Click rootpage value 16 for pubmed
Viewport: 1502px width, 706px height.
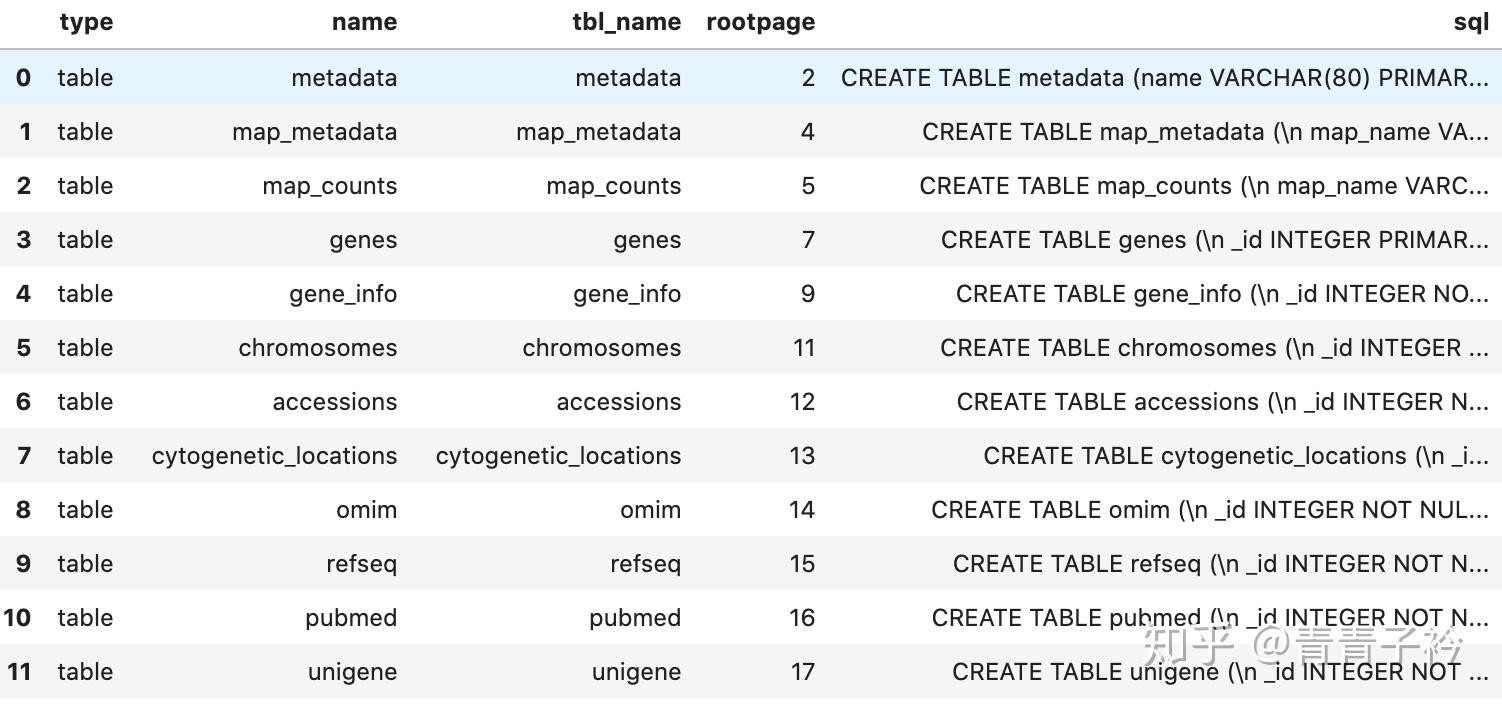[802, 618]
